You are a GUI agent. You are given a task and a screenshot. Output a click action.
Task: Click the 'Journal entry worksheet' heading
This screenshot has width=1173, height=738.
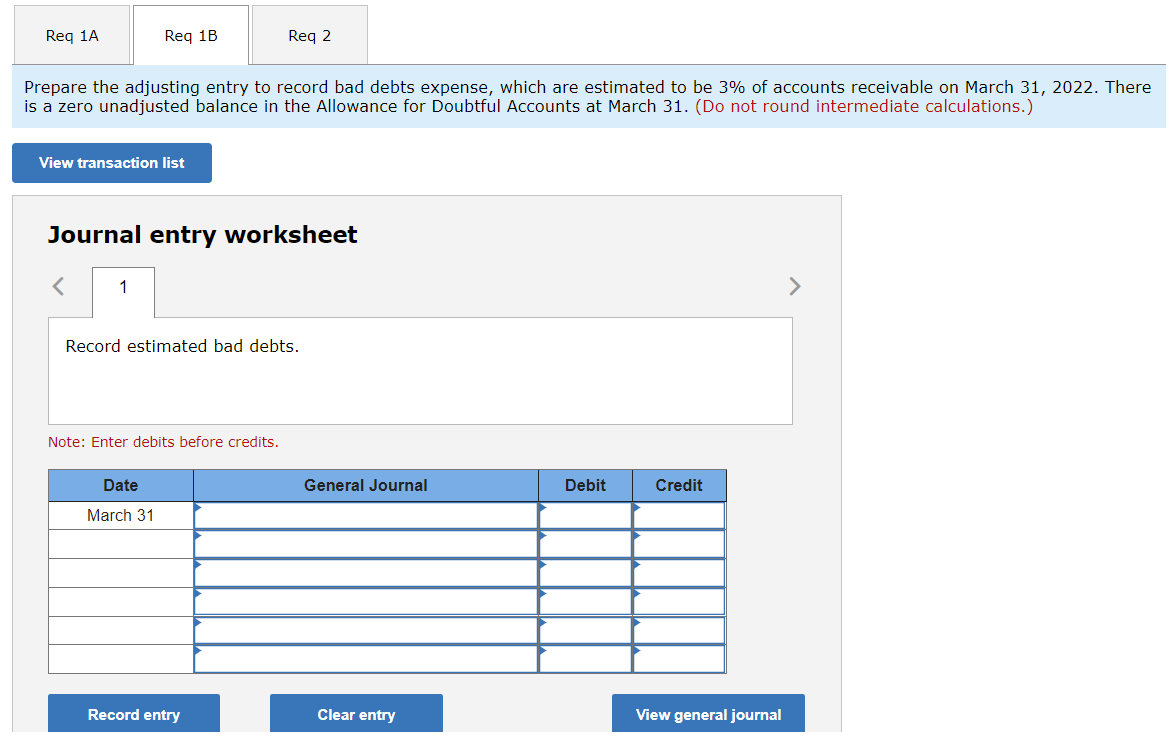(203, 235)
